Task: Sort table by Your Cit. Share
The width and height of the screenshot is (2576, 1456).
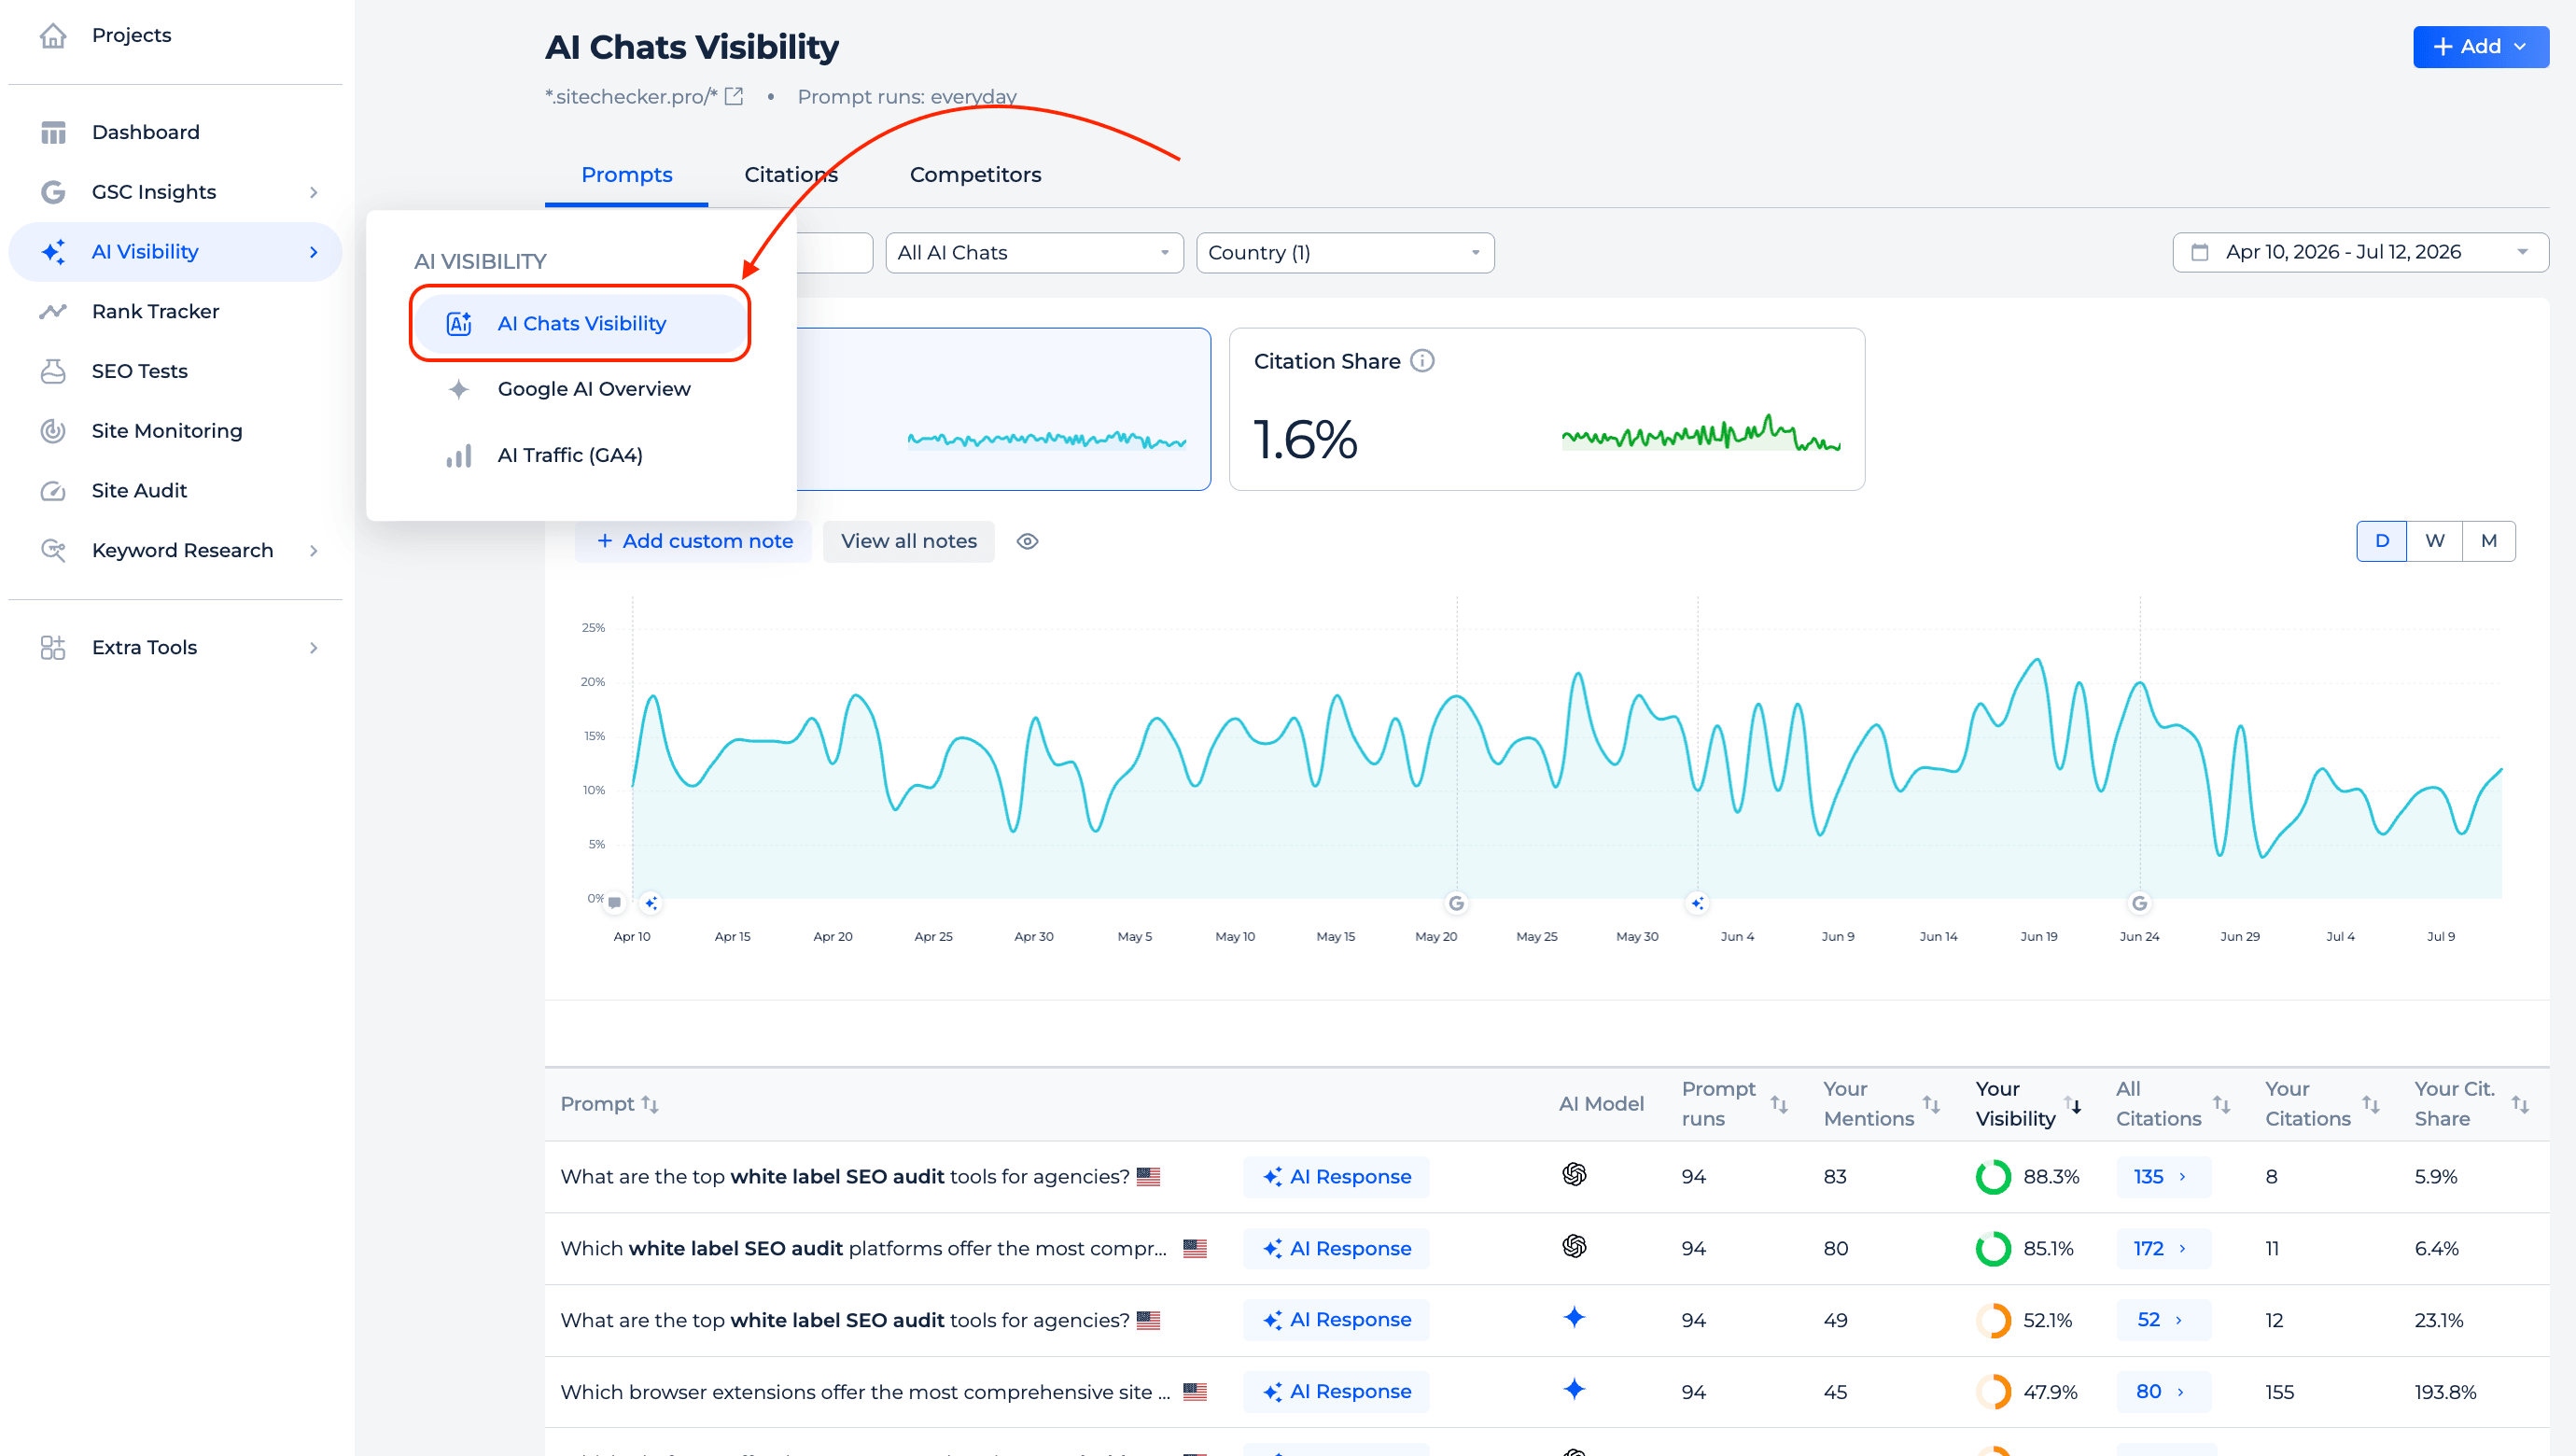Action: point(2520,1104)
